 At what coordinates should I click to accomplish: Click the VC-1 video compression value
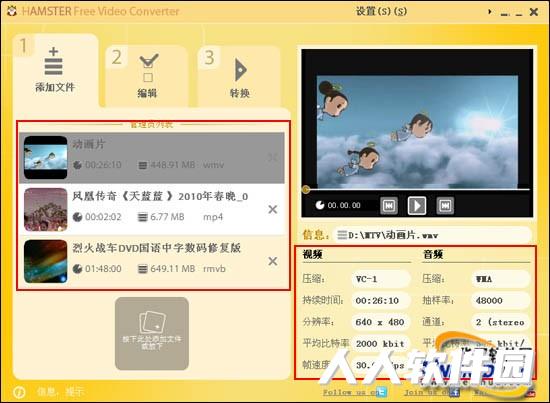[x=381, y=279]
